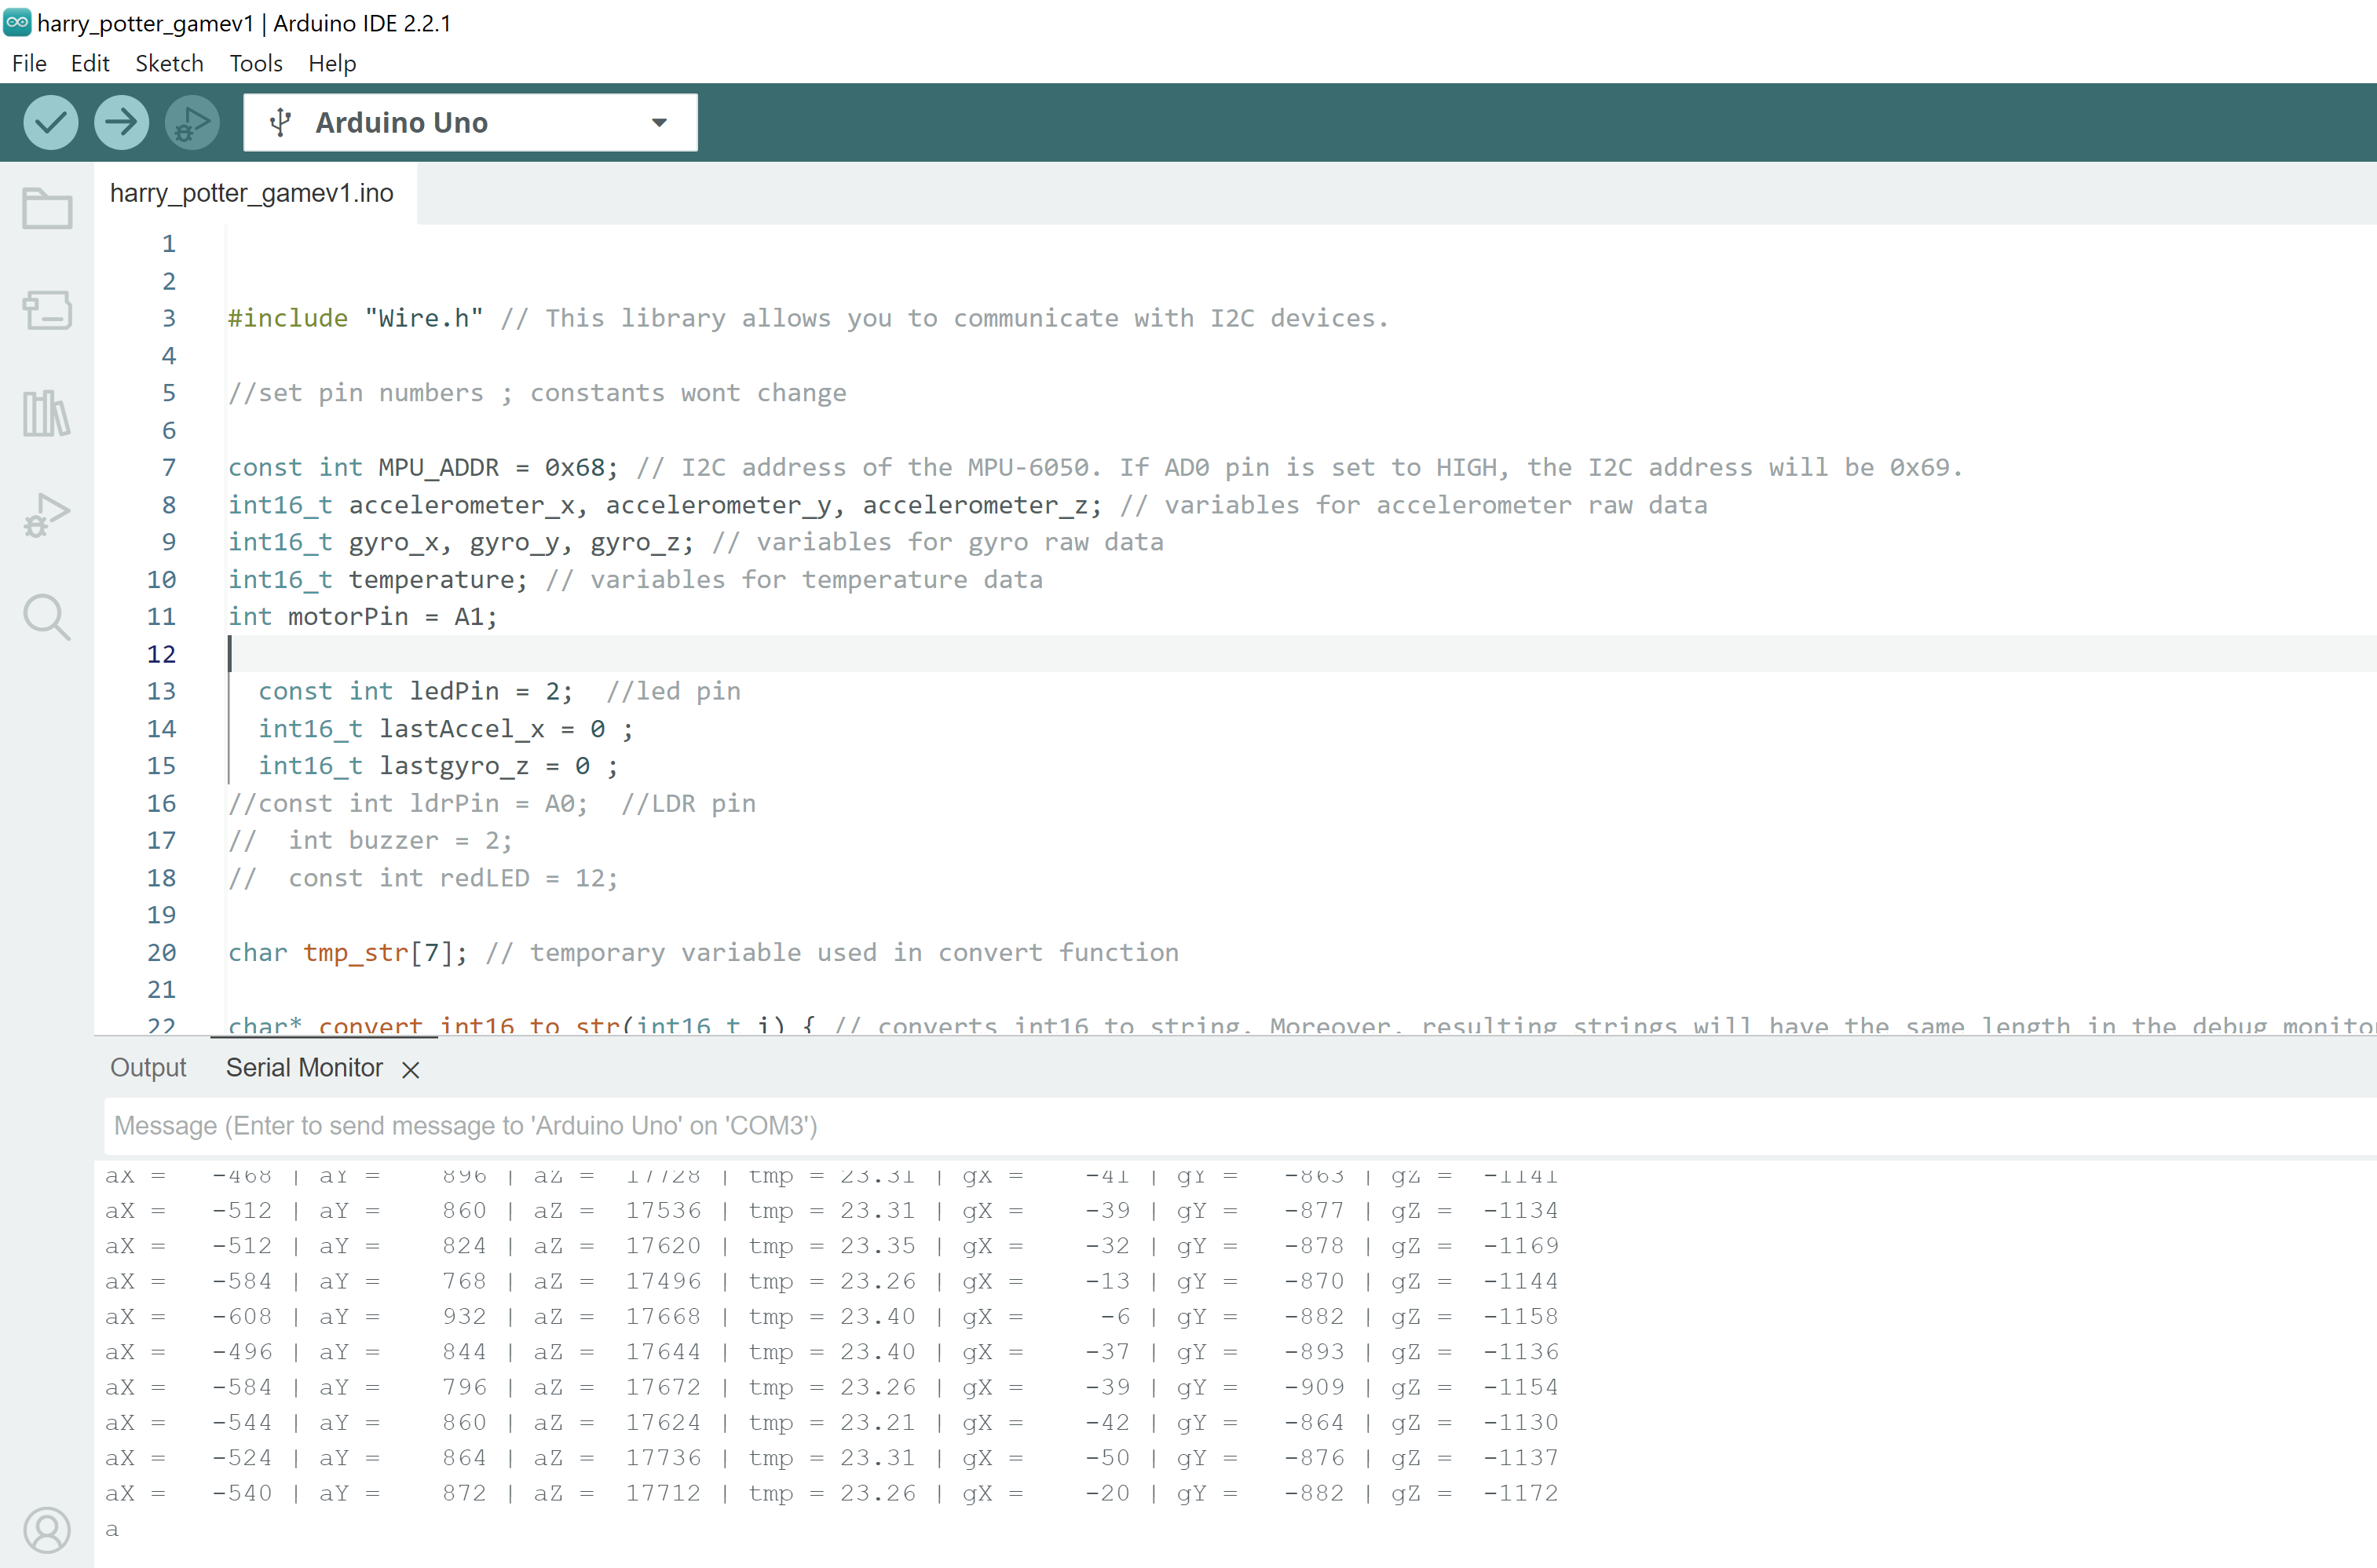Start debugging with the toolbar debug icon

(x=192, y=122)
